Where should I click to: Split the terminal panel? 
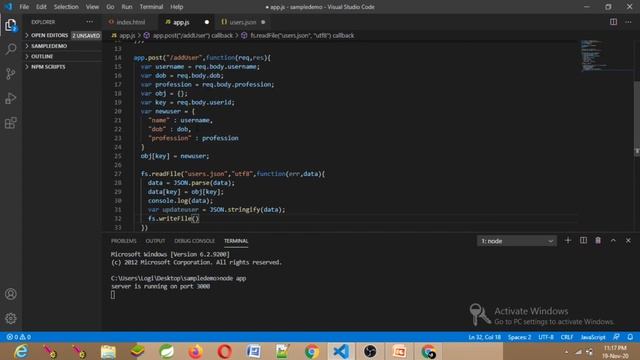pos(583,241)
